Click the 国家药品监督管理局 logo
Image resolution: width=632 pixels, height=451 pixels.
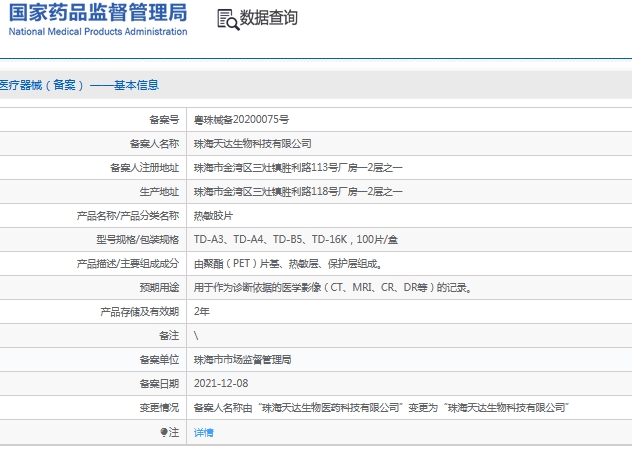[x=98, y=12]
